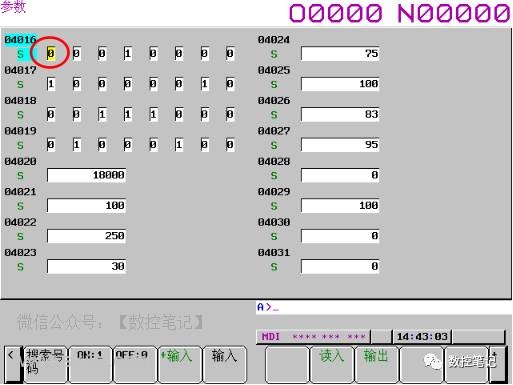Select the ON:1 softkey
Viewport: 513px width, 385px height.
click(x=90, y=364)
